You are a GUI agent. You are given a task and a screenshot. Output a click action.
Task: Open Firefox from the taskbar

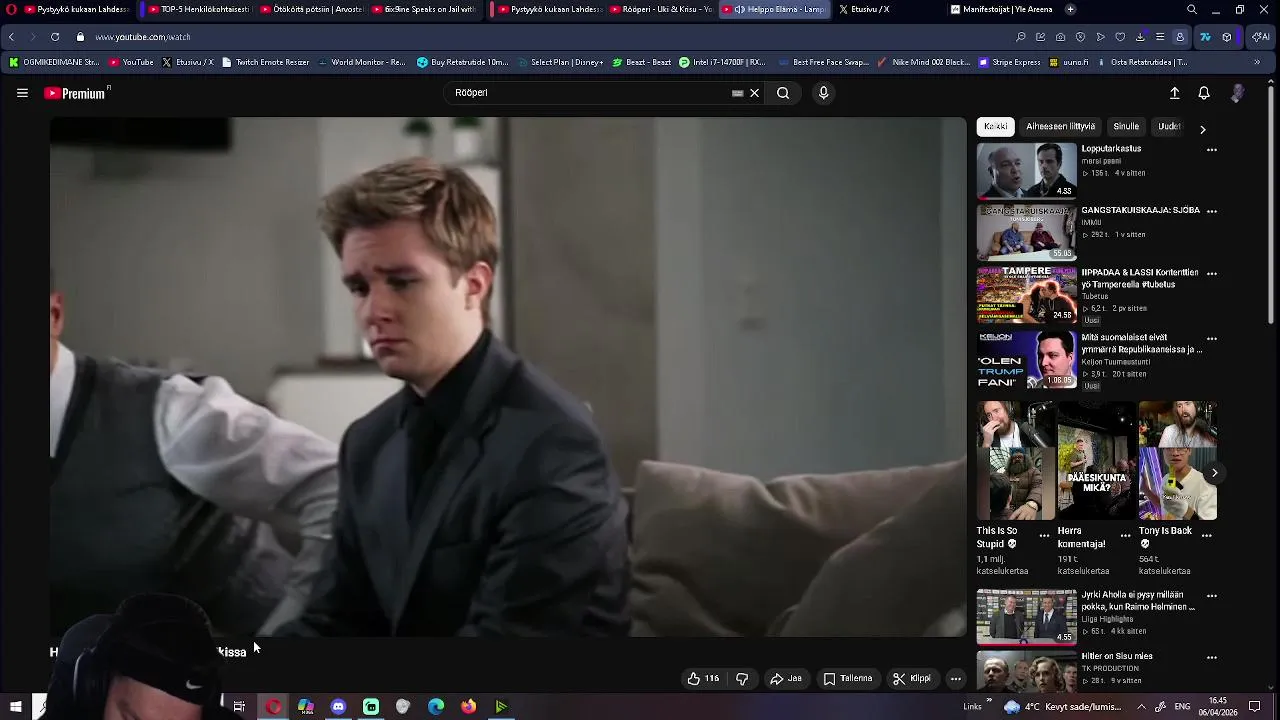(x=468, y=707)
